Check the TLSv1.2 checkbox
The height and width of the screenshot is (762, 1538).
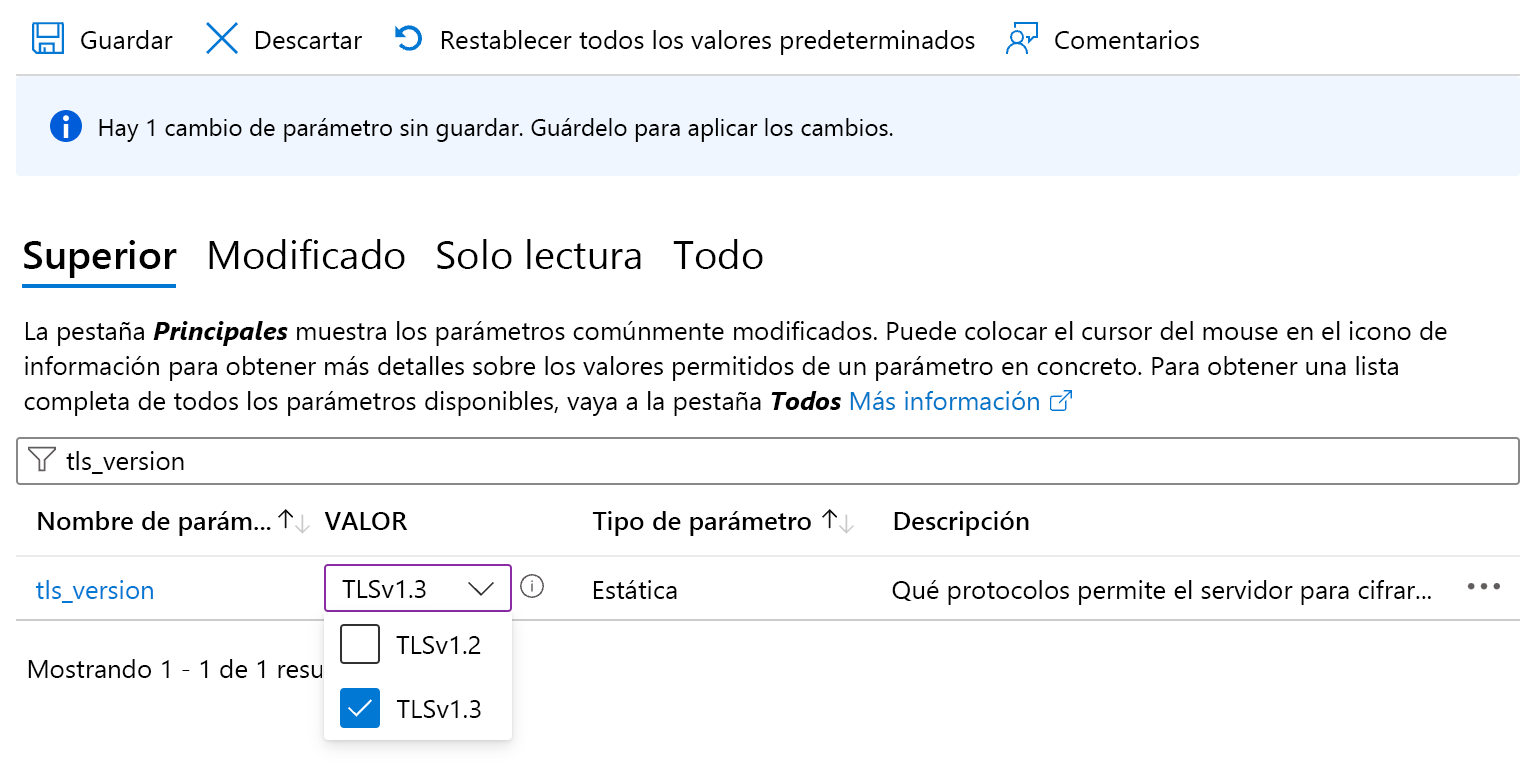point(360,645)
